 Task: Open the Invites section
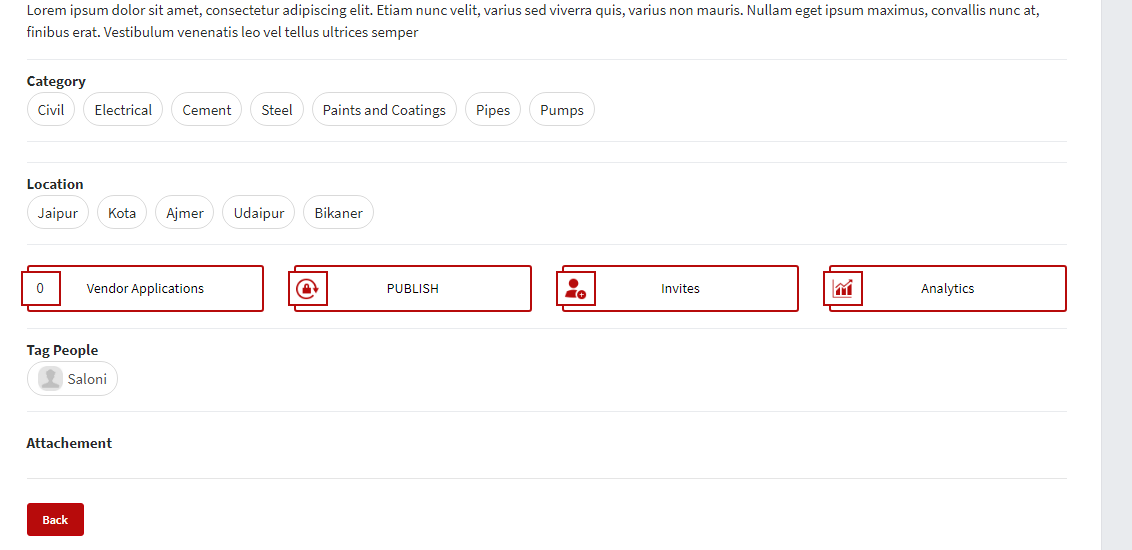click(x=680, y=289)
